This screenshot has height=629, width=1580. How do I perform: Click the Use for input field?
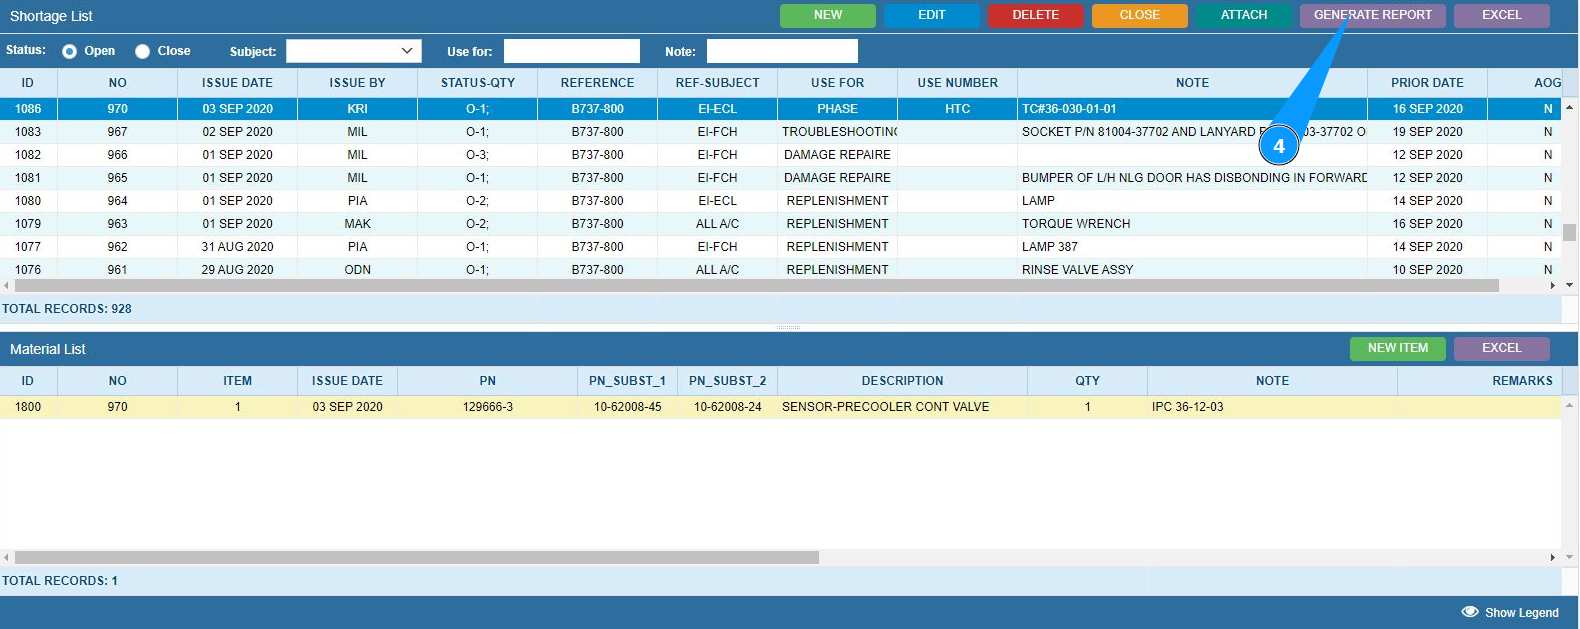(x=571, y=51)
